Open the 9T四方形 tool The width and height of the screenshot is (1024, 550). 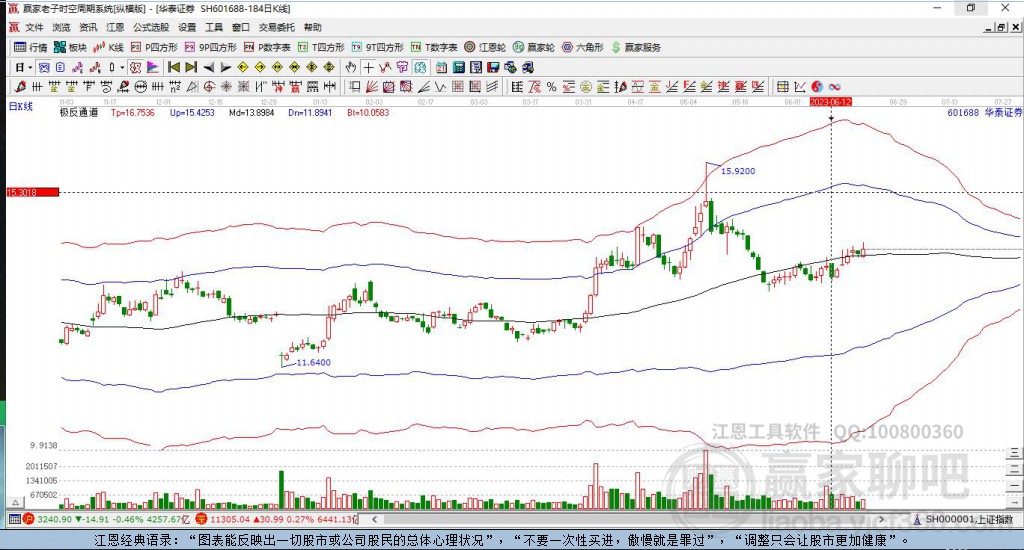[x=377, y=47]
